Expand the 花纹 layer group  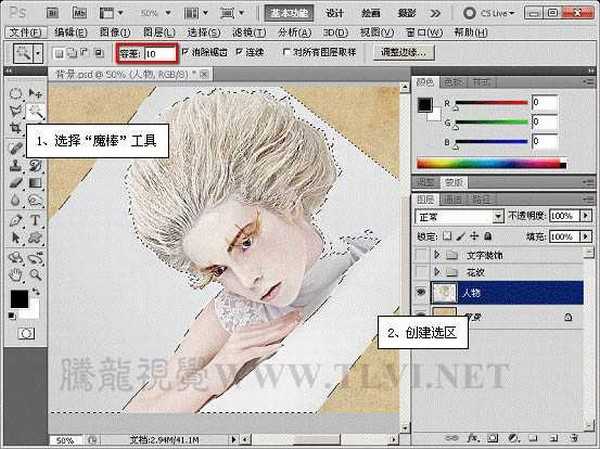click(437, 273)
